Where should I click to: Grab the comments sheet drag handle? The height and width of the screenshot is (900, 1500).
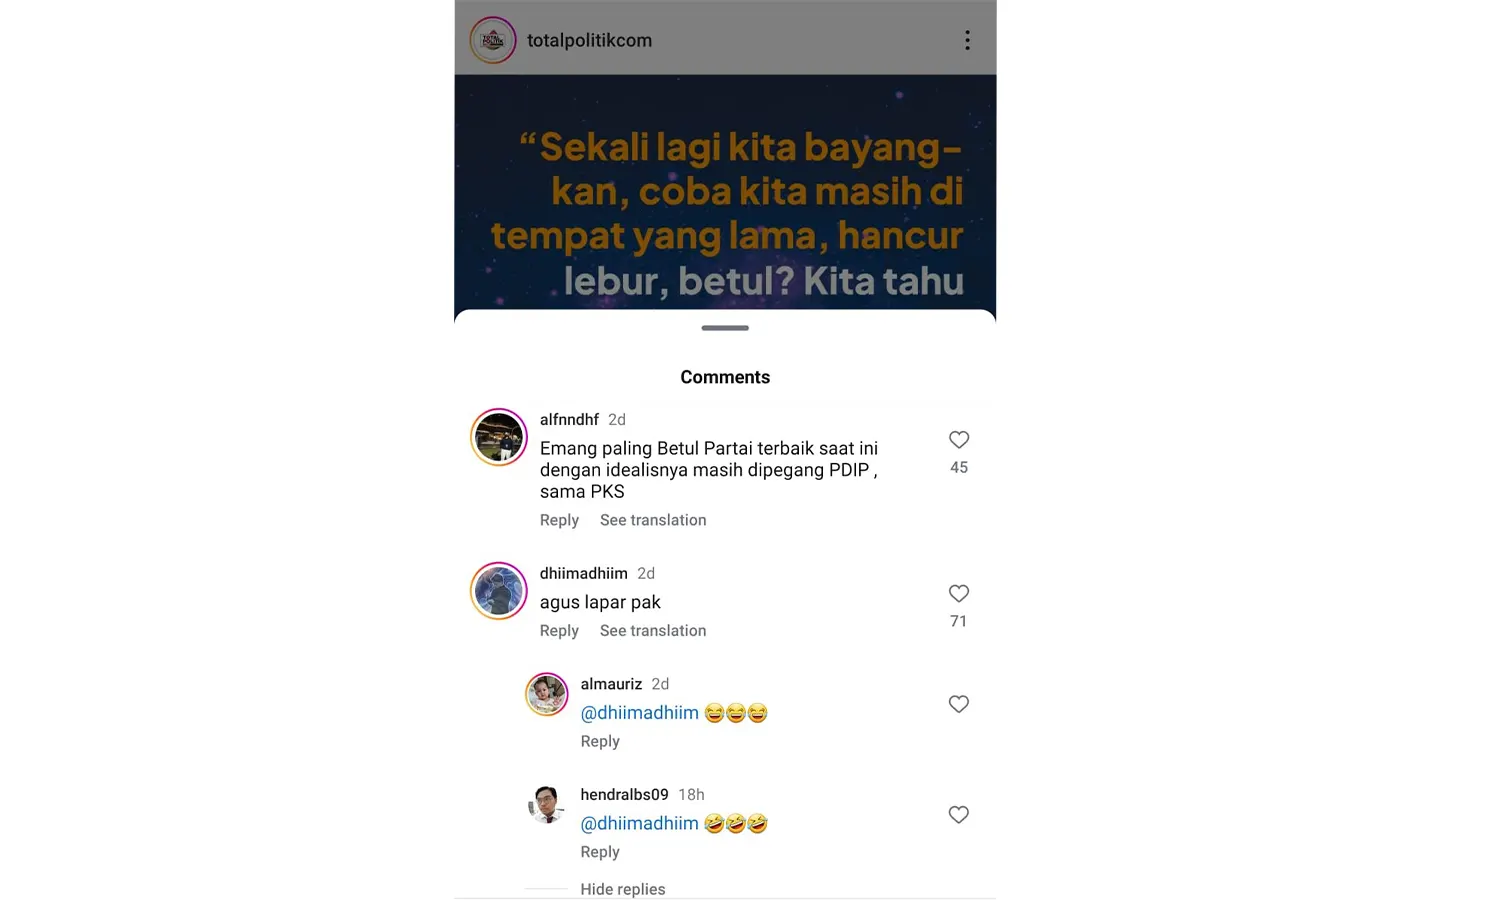tap(725, 328)
